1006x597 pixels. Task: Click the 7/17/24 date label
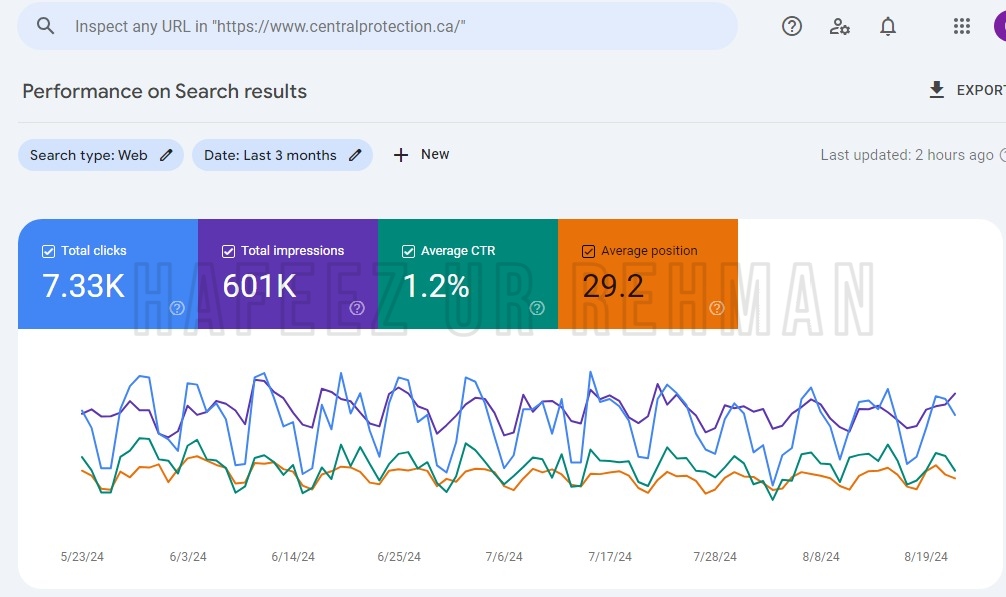tap(610, 557)
